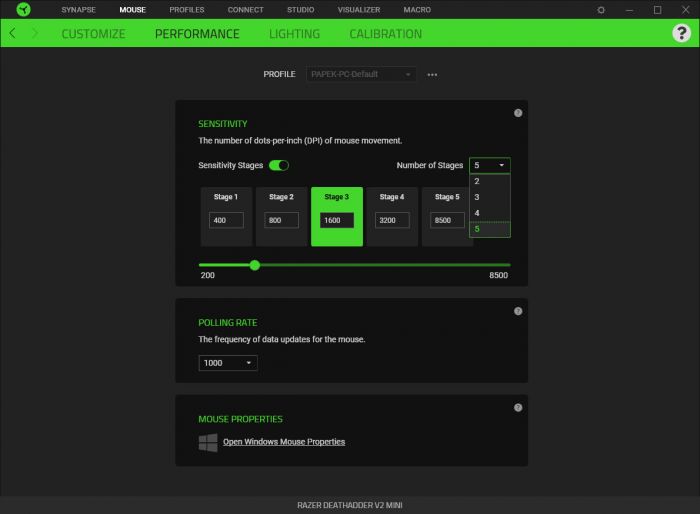The image size is (700, 514).
Task: Click Razer DeathAdder V2 Mini device label
Action: [350, 505]
